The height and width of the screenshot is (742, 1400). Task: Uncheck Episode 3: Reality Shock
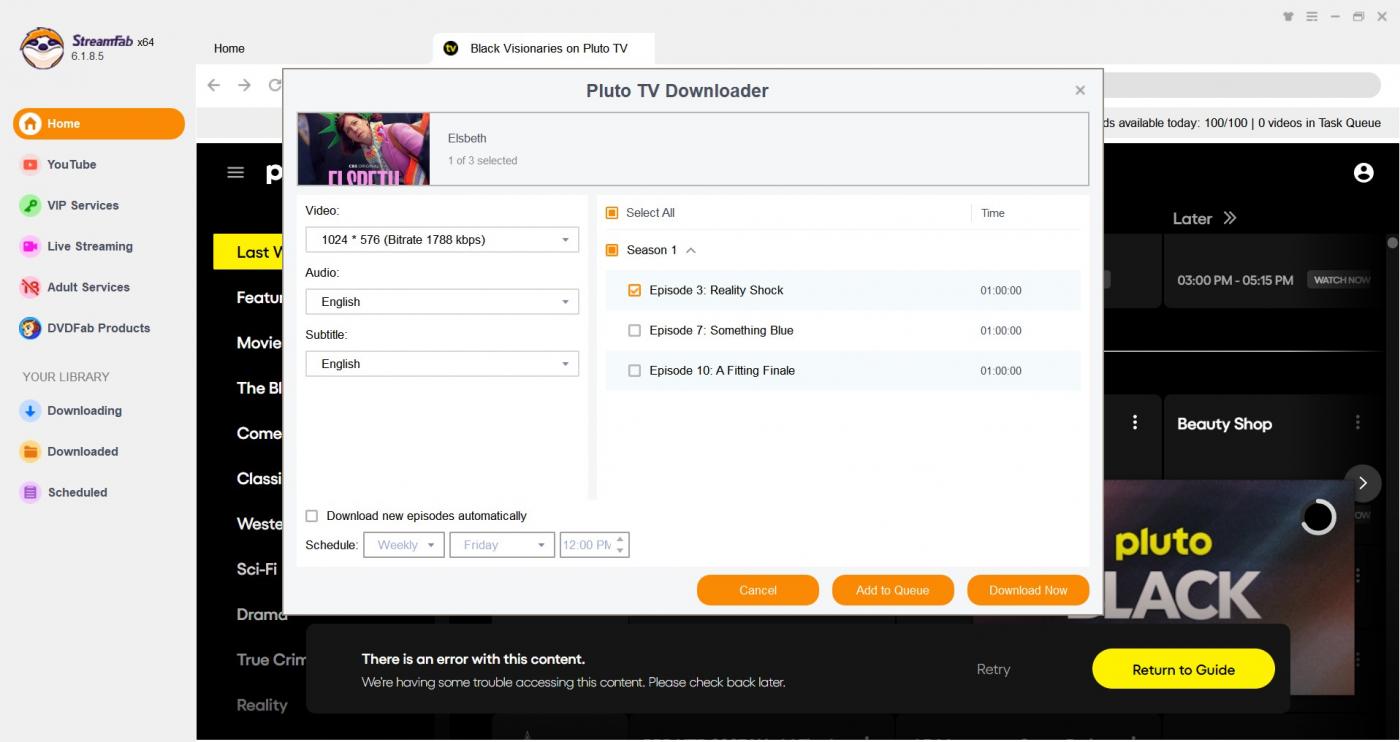(634, 291)
